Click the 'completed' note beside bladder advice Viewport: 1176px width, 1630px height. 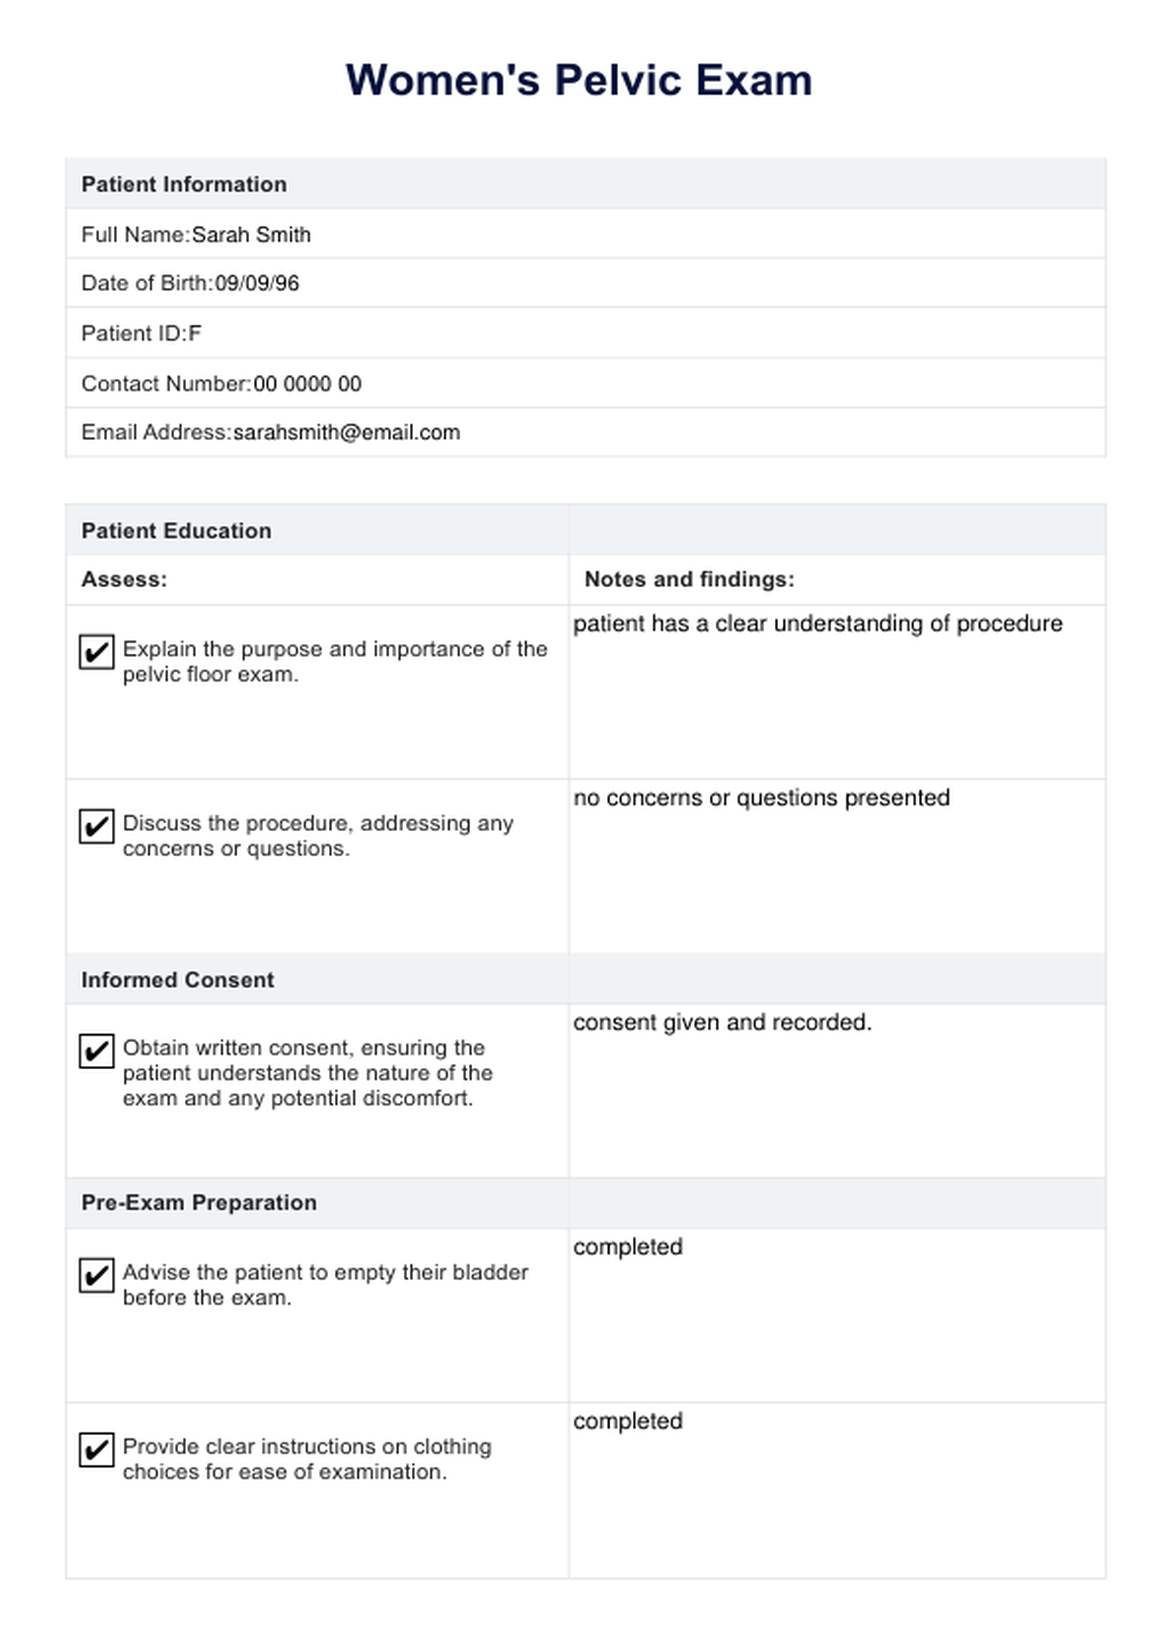(x=836, y=1314)
